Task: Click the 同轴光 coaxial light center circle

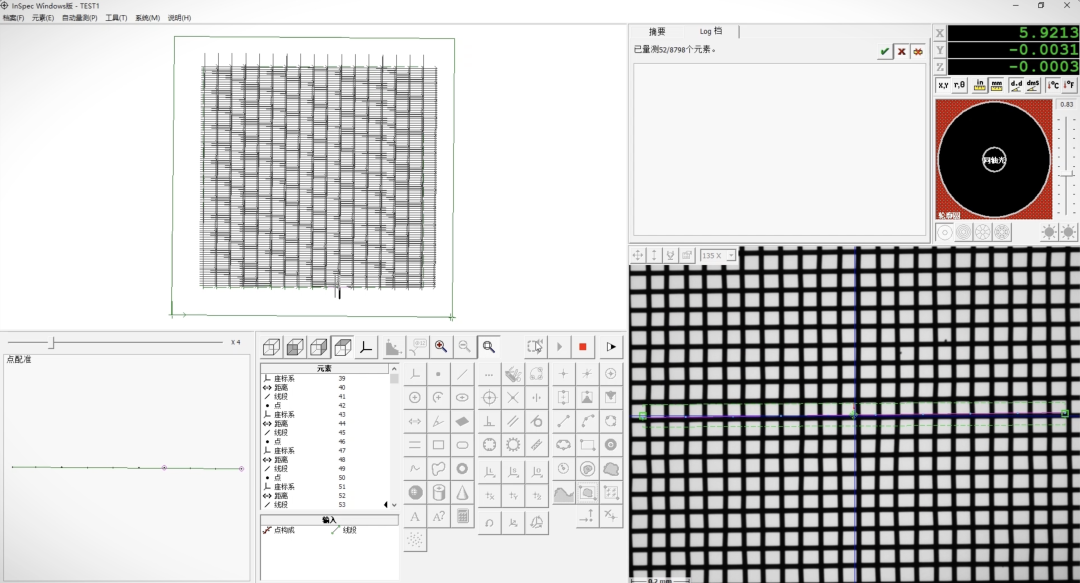Action: pos(994,160)
